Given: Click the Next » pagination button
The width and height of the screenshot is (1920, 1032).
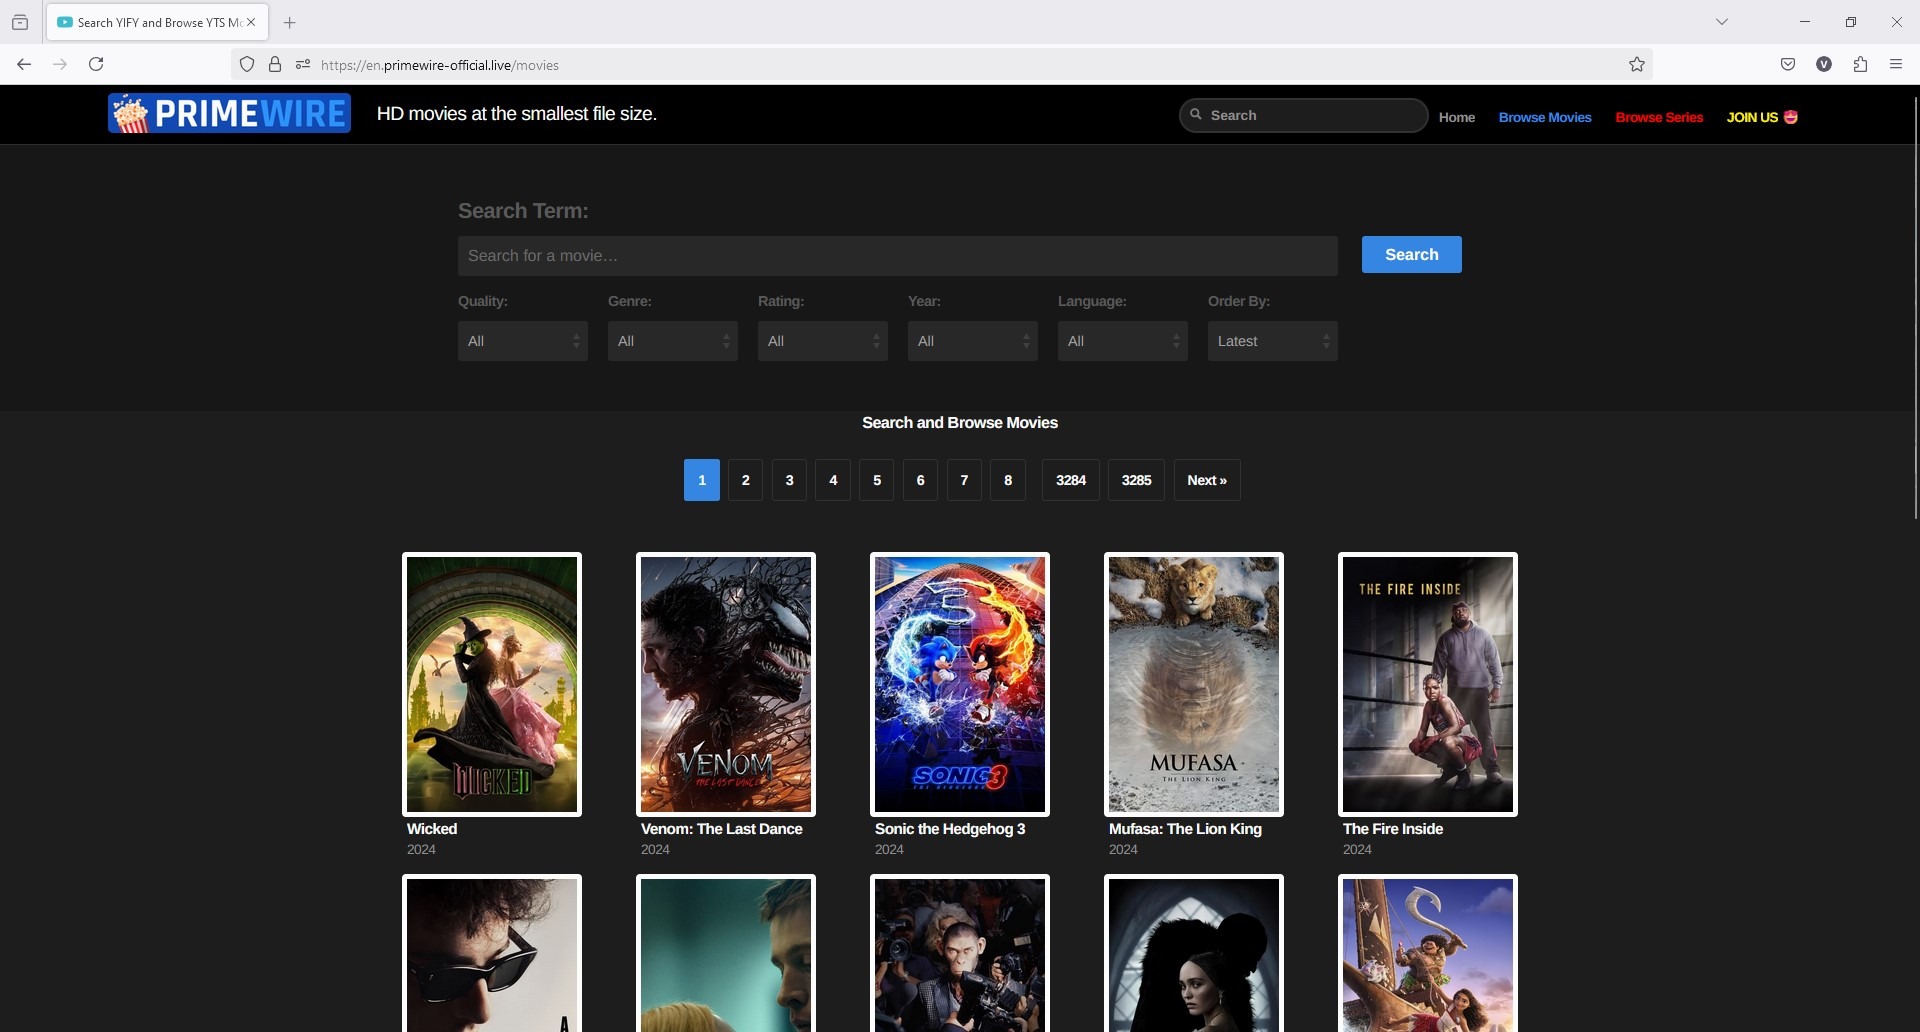Looking at the screenshot, I should (x=1207, y=480).
